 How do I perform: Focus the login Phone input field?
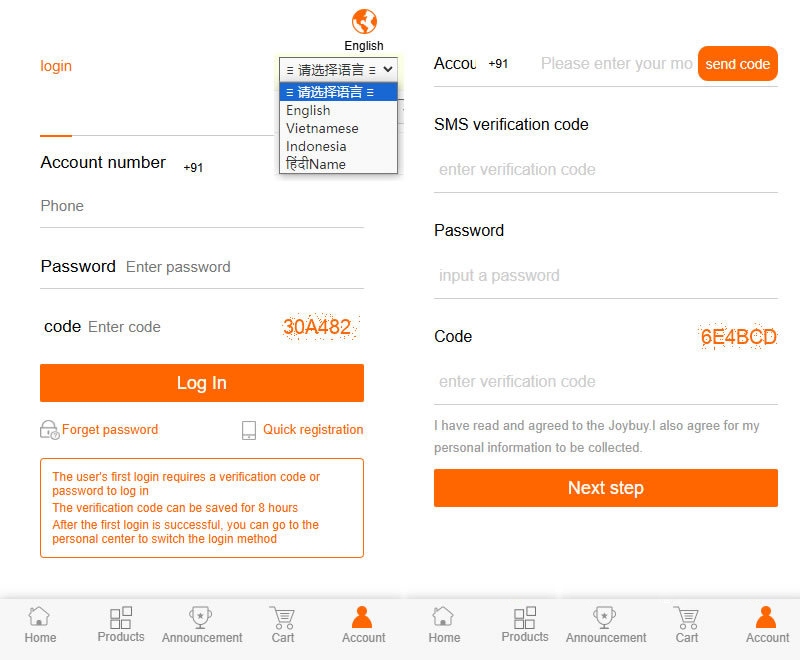pyautogui.click(x=200, y=206)
